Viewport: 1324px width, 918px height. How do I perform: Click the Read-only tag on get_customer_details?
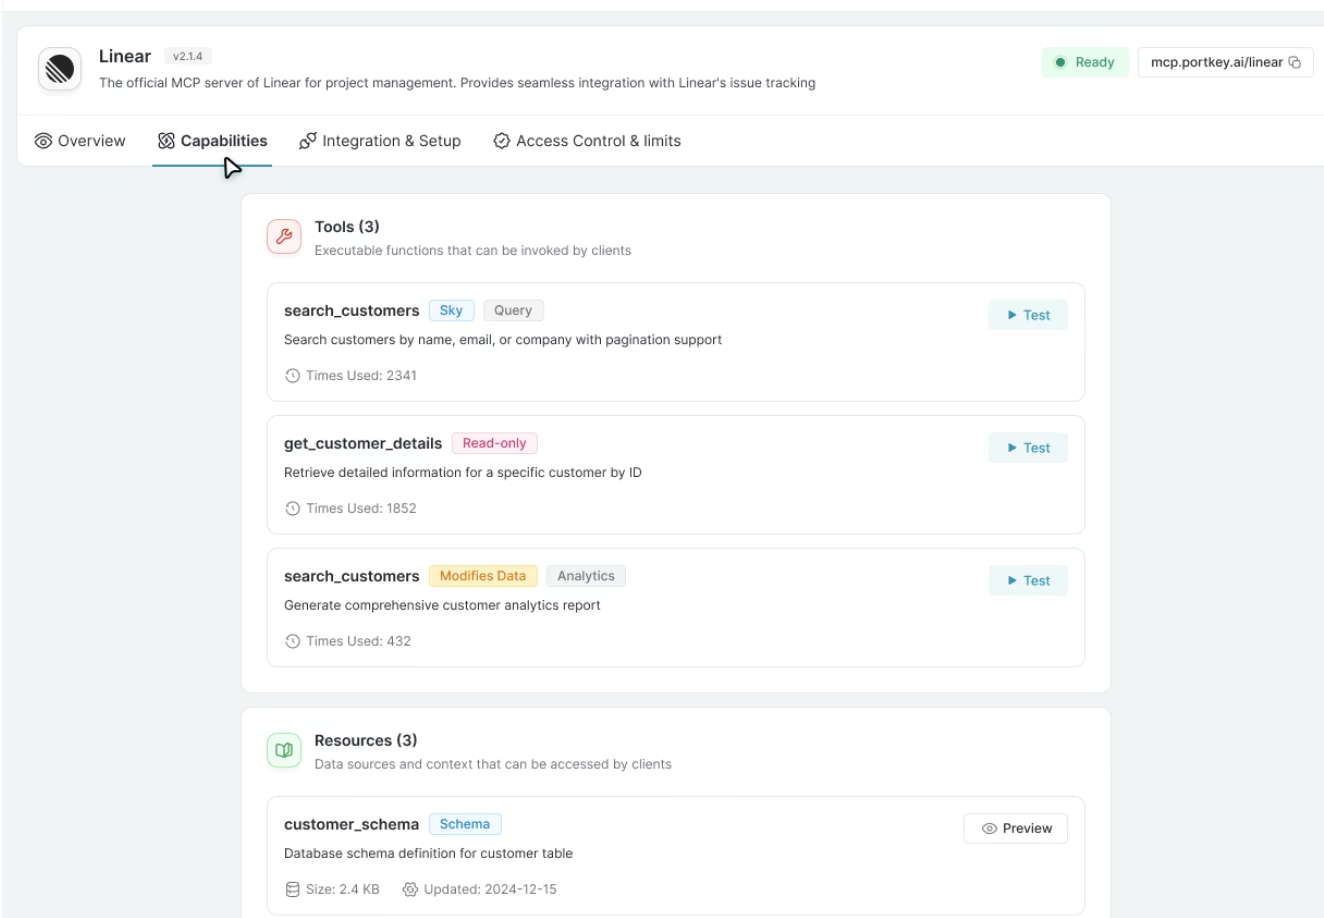coord(494,443)
